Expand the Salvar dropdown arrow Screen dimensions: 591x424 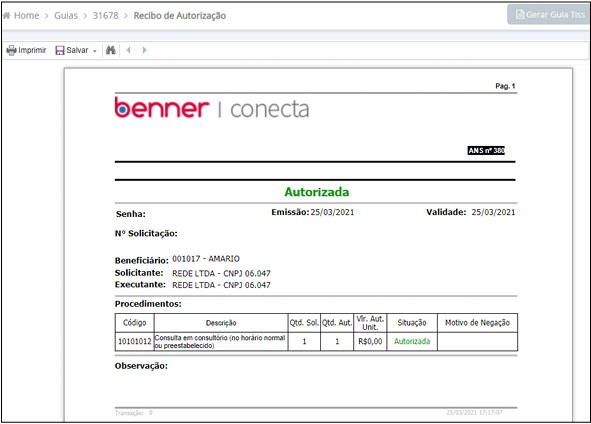[x=95, y=51]
